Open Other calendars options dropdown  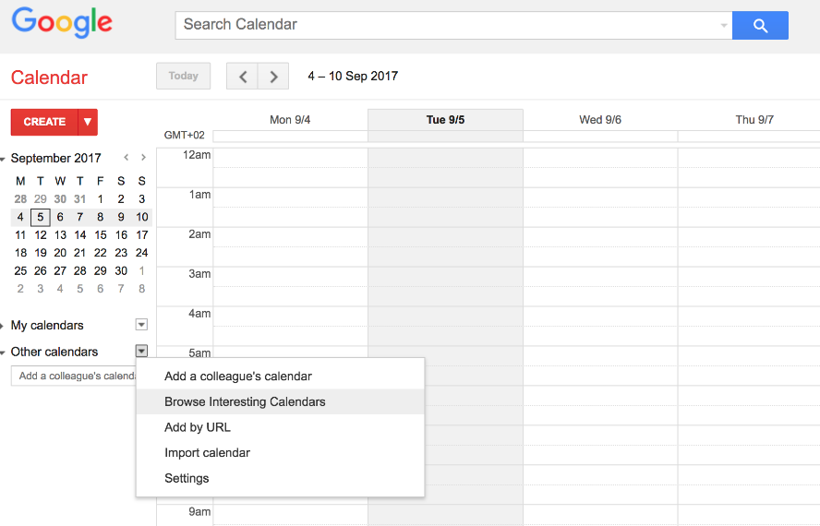point(142,351)
